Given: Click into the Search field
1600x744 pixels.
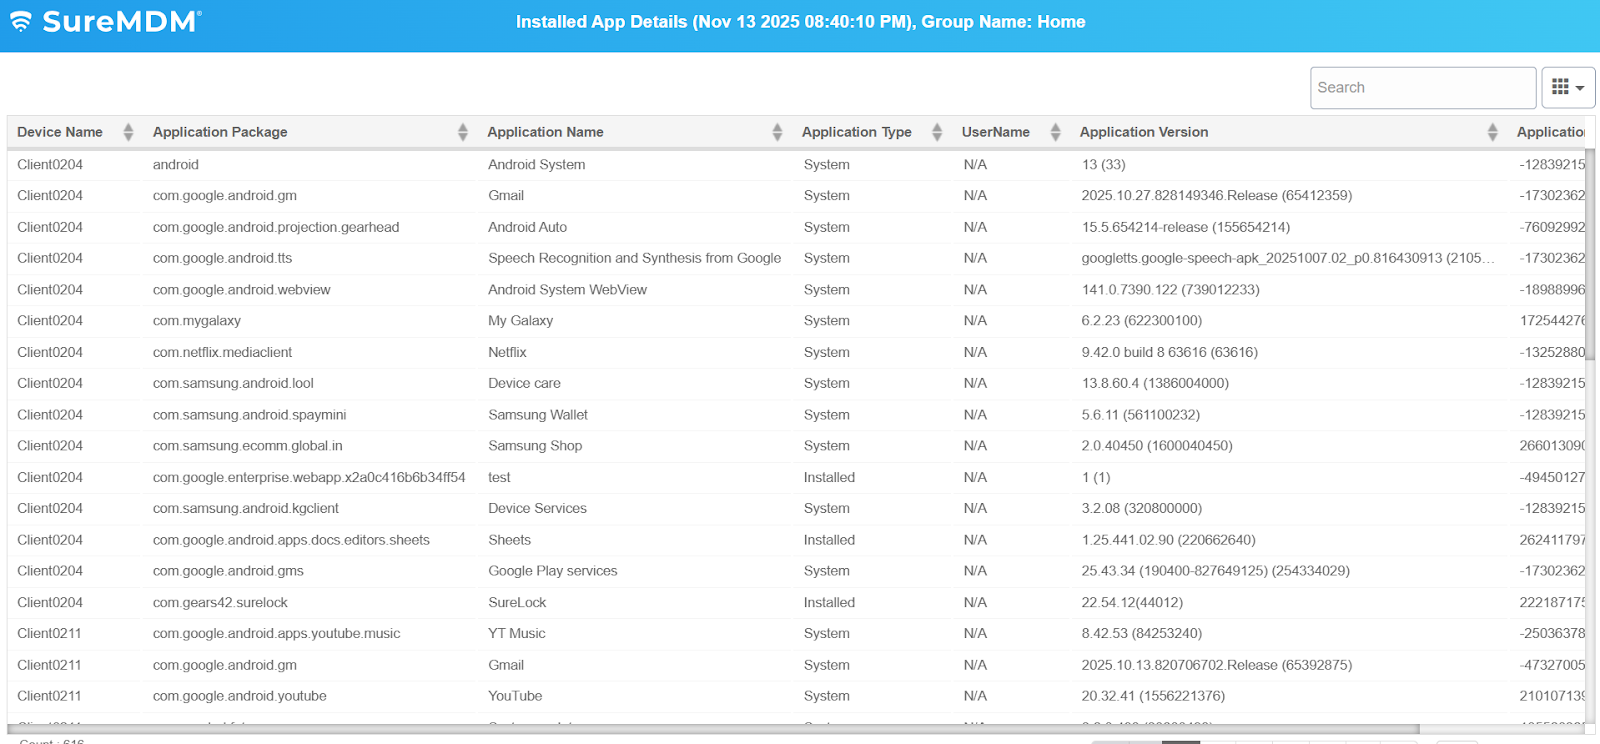Looking at the screenshot, I should [x=1422, y=88].
